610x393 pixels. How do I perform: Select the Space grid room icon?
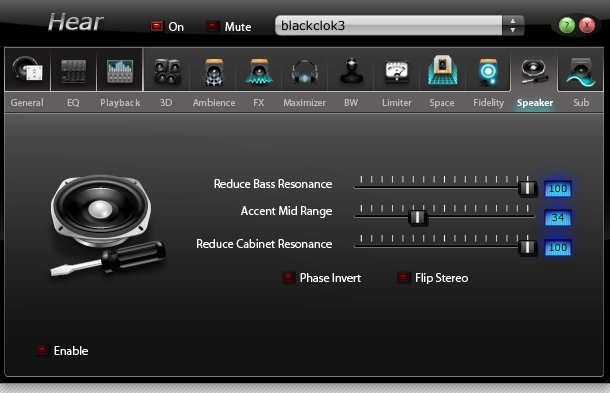pos(442,70)
